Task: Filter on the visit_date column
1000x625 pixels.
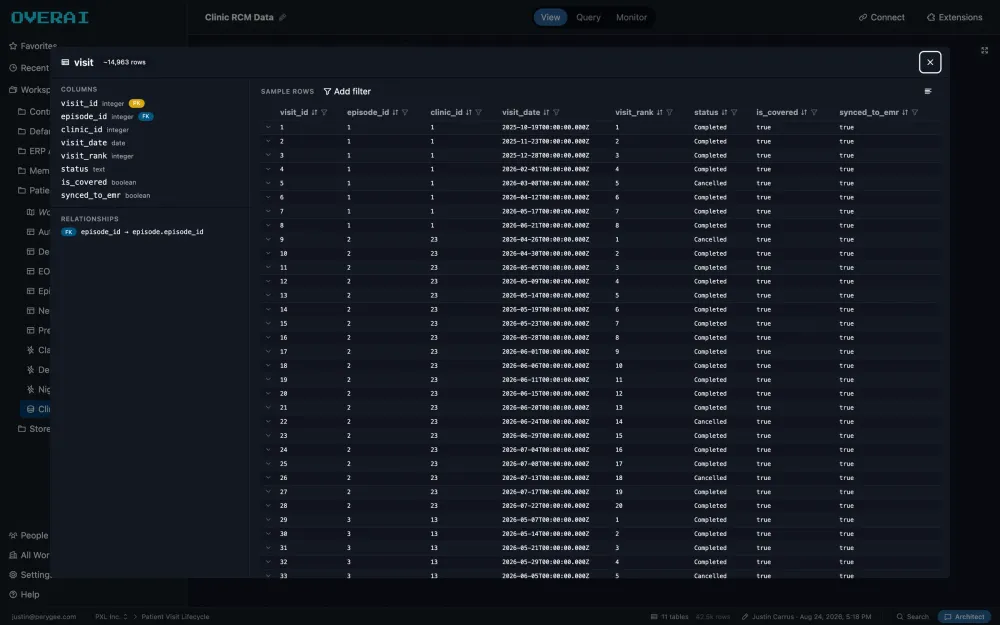Action: pyautogui.click(x=556, y=112)
